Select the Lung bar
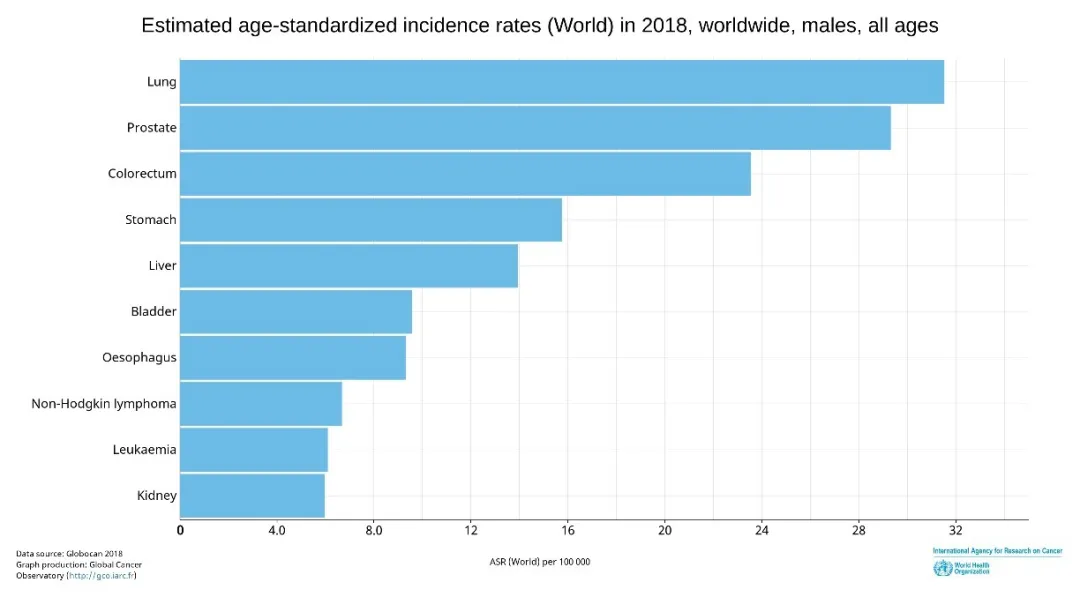Viewport: 1080px width, 597px height. pos(562,82)
